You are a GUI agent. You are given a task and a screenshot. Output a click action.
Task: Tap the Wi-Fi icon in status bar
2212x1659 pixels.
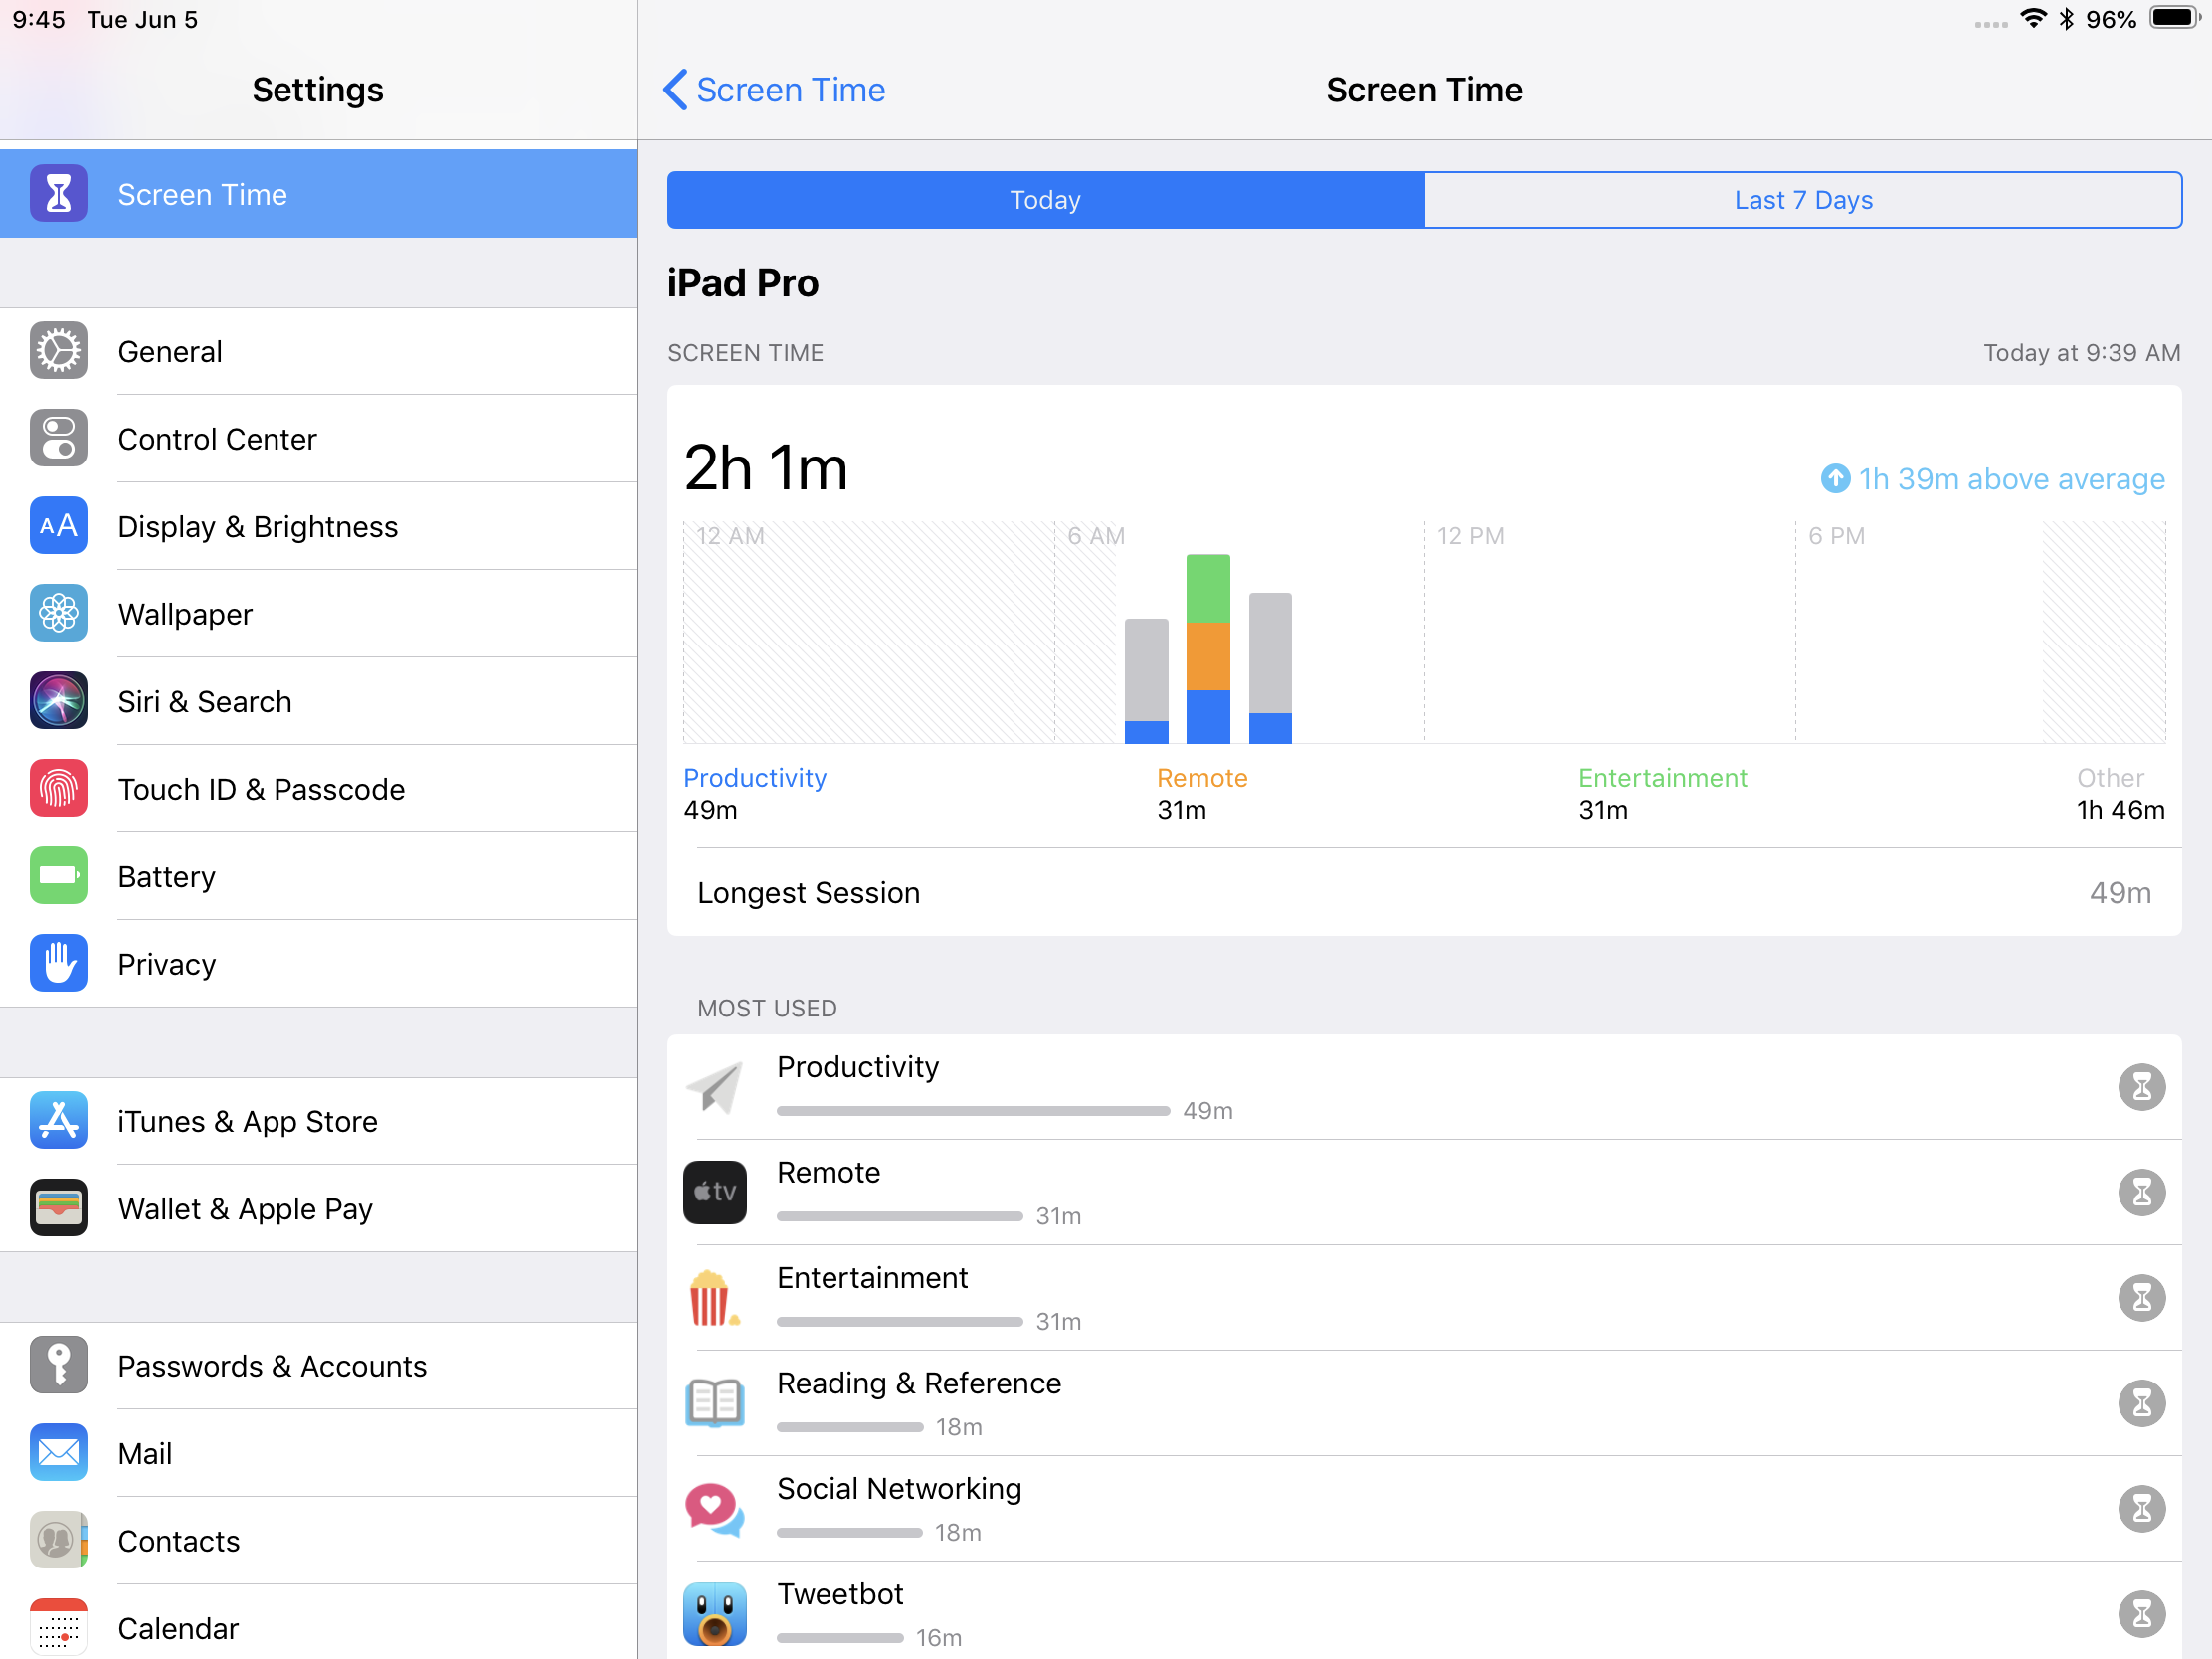point(2033,18)
